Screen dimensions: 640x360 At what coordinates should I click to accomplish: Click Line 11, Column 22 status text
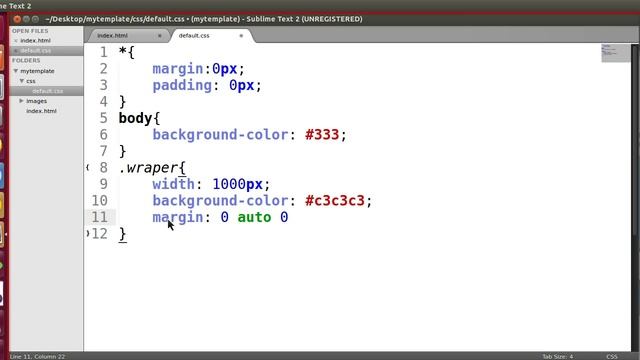(38, 357)
